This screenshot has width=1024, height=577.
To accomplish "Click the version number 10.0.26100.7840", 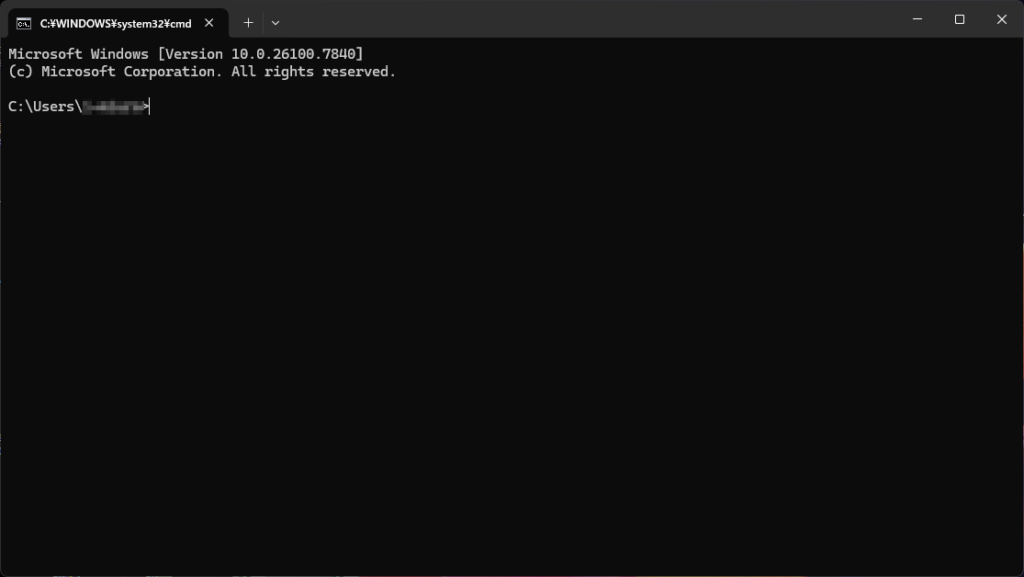I will [x=293, y=54].
